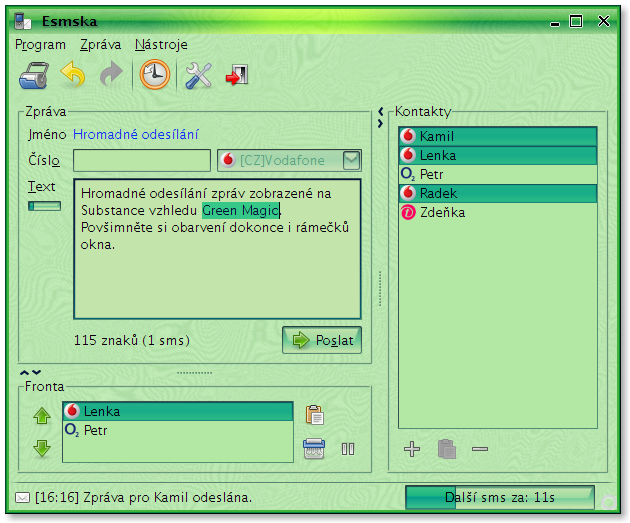This screenshot has height=523, width=630.
Task: Open message history clock icon
Action: coord(155,74)
